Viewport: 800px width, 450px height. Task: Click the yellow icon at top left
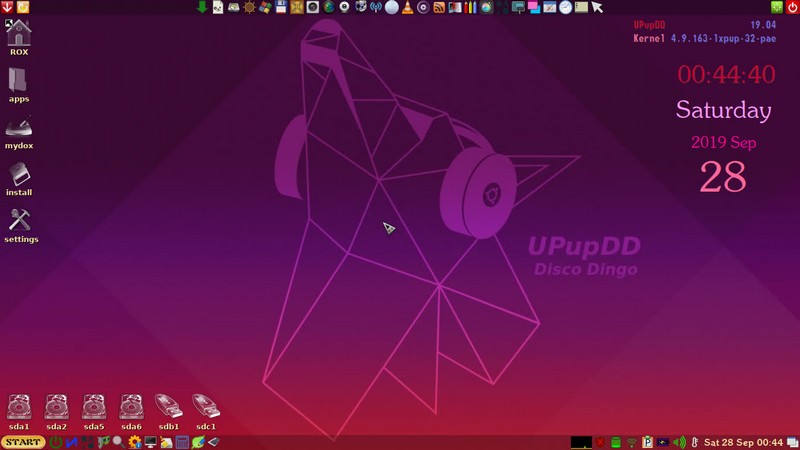23,7
